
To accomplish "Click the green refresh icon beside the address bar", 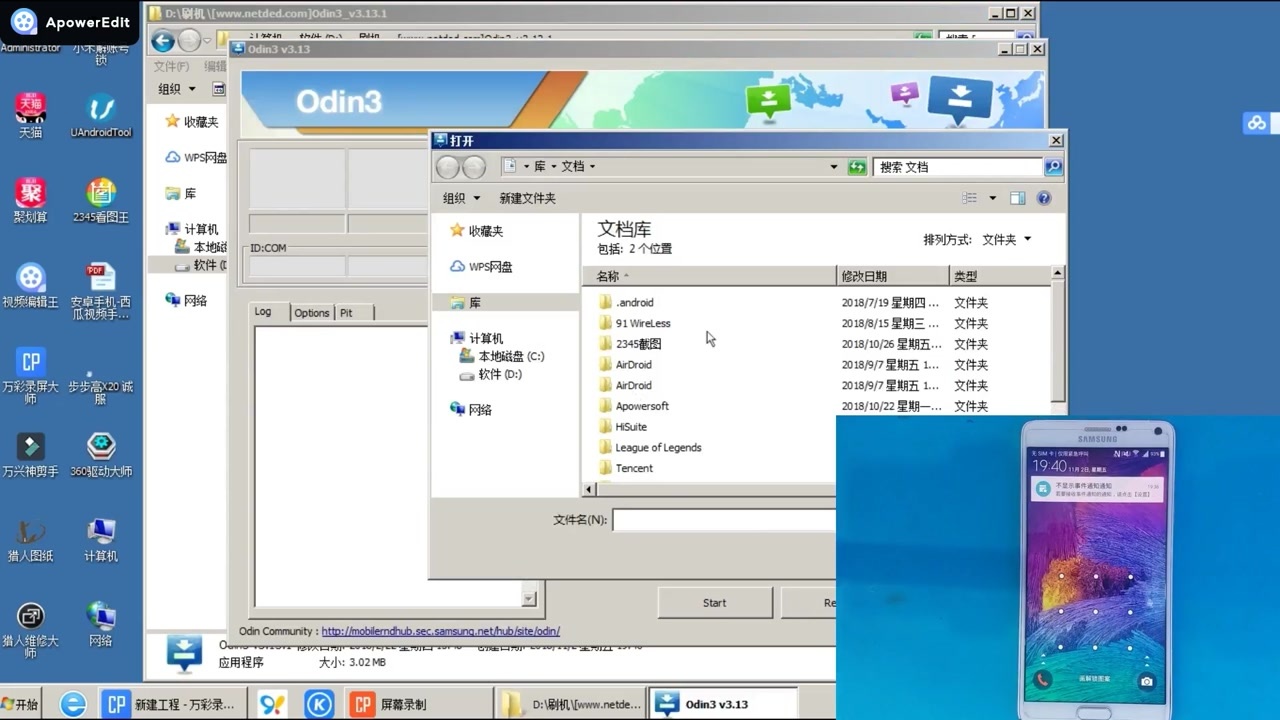I will pos(857,167).
